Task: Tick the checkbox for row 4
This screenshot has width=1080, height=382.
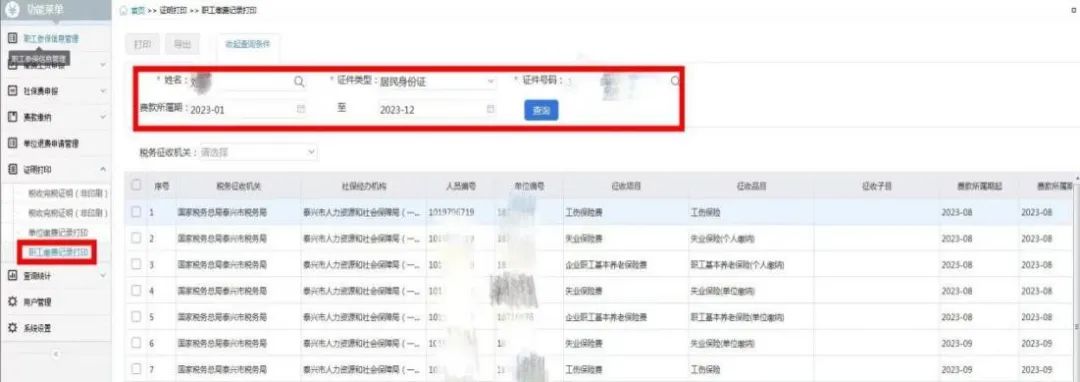Action: coord(136,290)
